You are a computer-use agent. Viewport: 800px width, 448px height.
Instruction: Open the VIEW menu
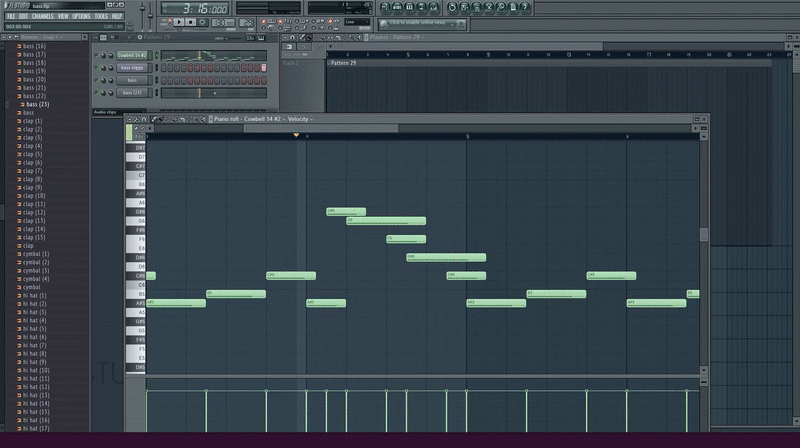tap(63, 16)
